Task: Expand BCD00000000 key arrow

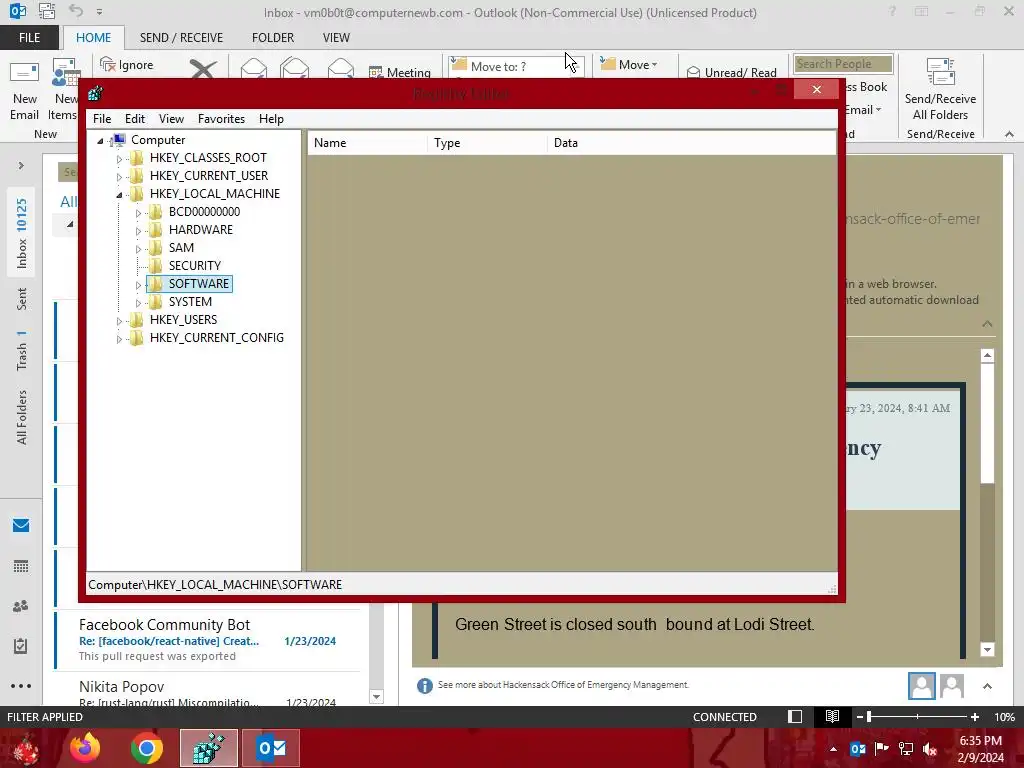Action: click(138, 213)
